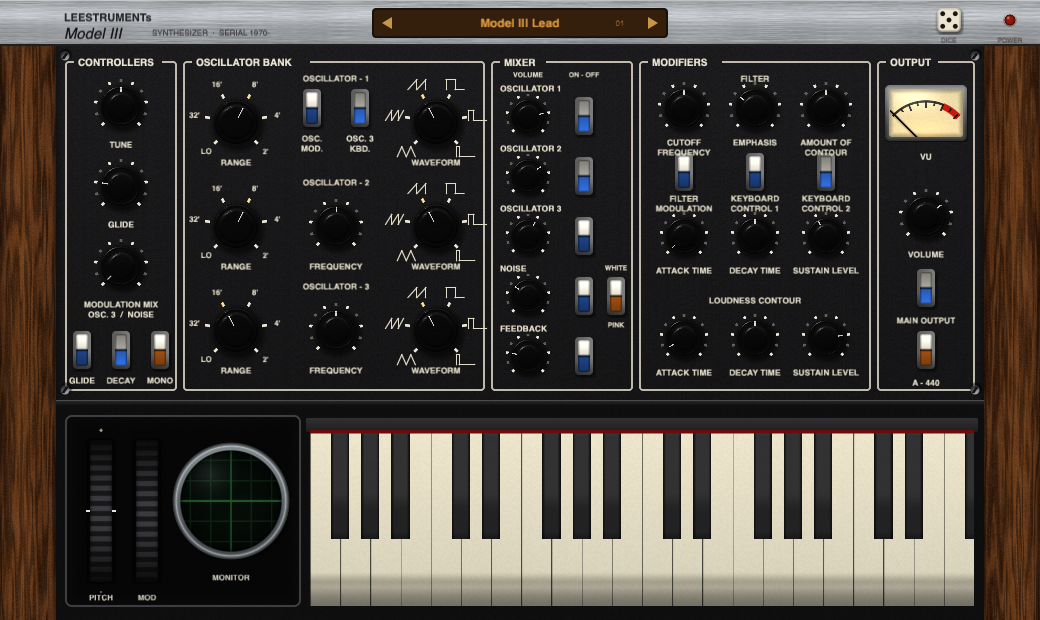The width and height of the screenshot is (1040, 620).
Task: Click the output Volume knob
Action: tap(925, 216)
